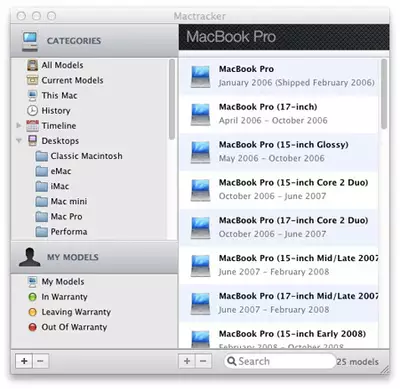400x389 pixels.
Task: Collapse the Desktops disclosure triangle
Action: click(19, 141)
